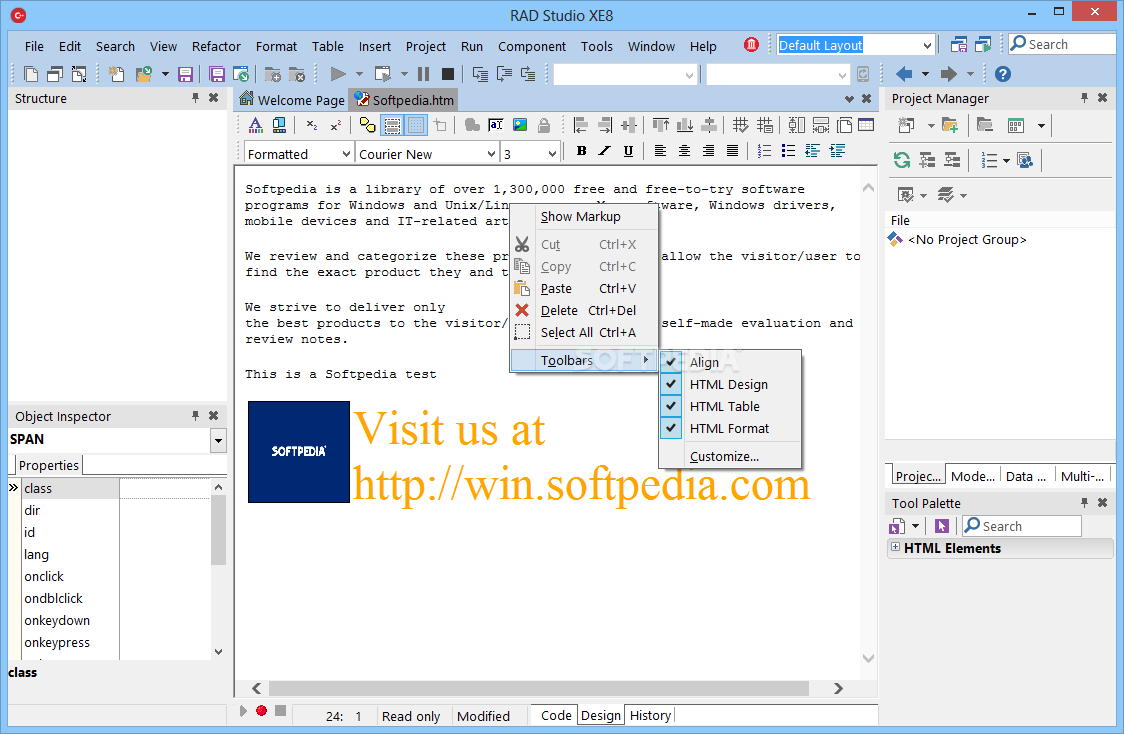Click the subscript icon
1124x734 pixels.
tap(312, 125)
